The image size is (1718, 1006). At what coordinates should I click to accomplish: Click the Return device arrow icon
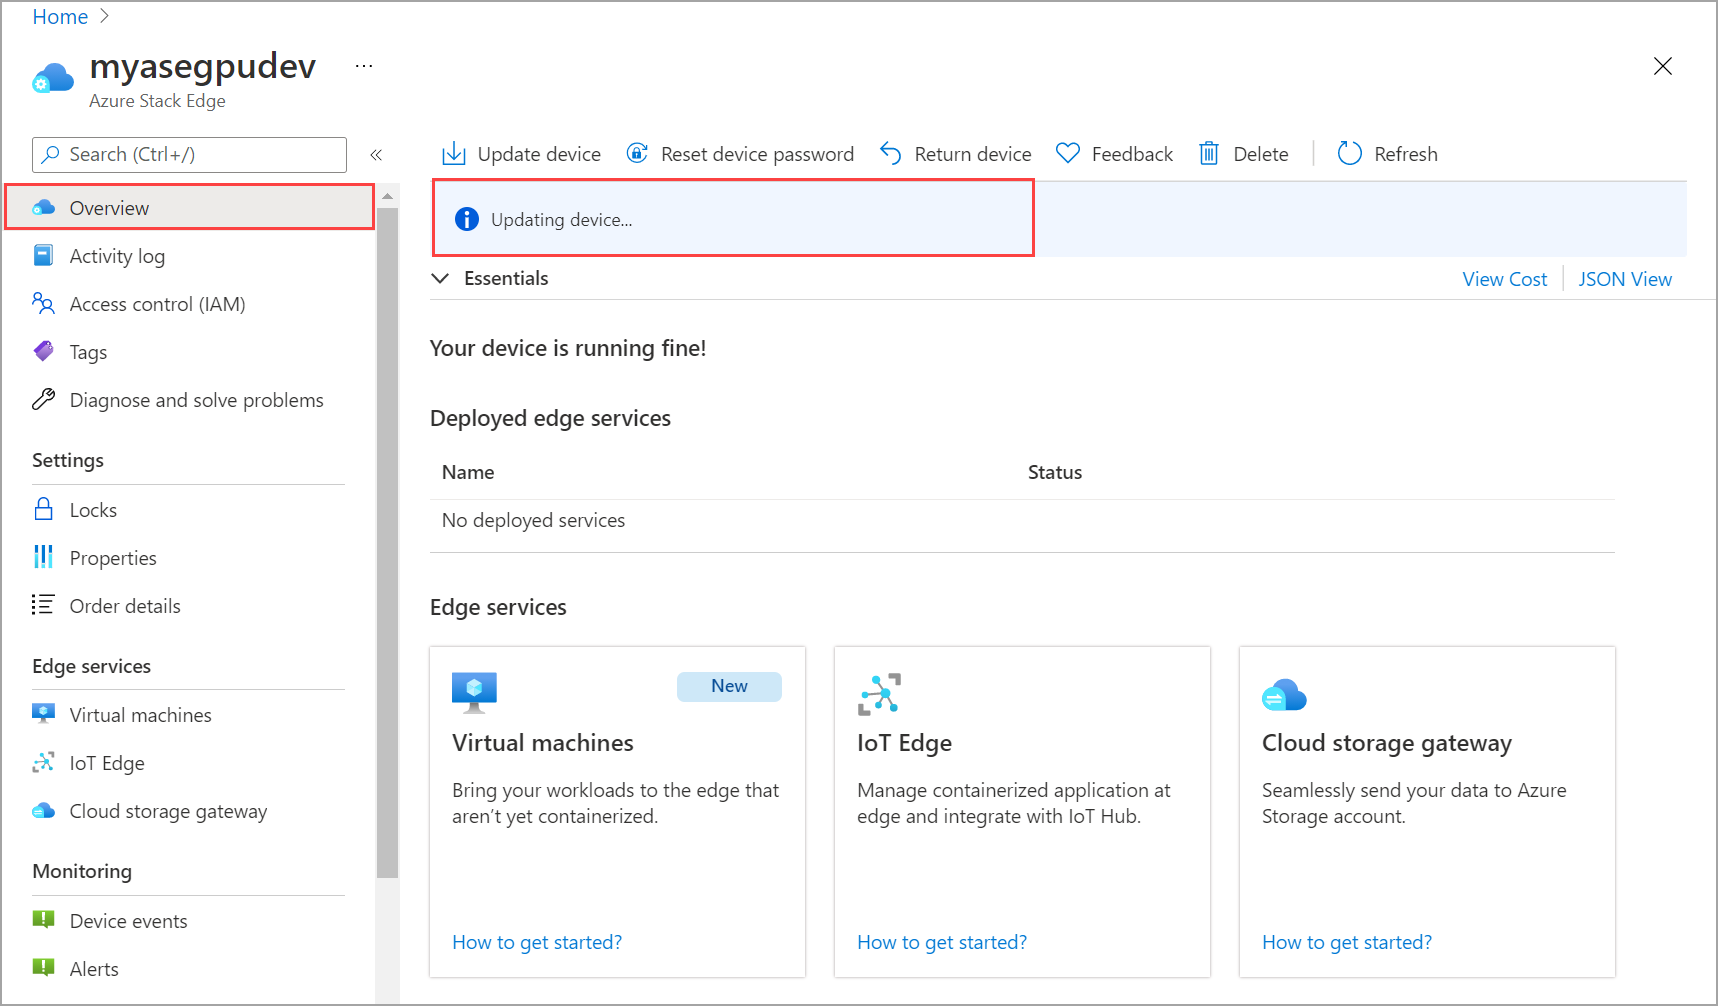click(890, 153)
